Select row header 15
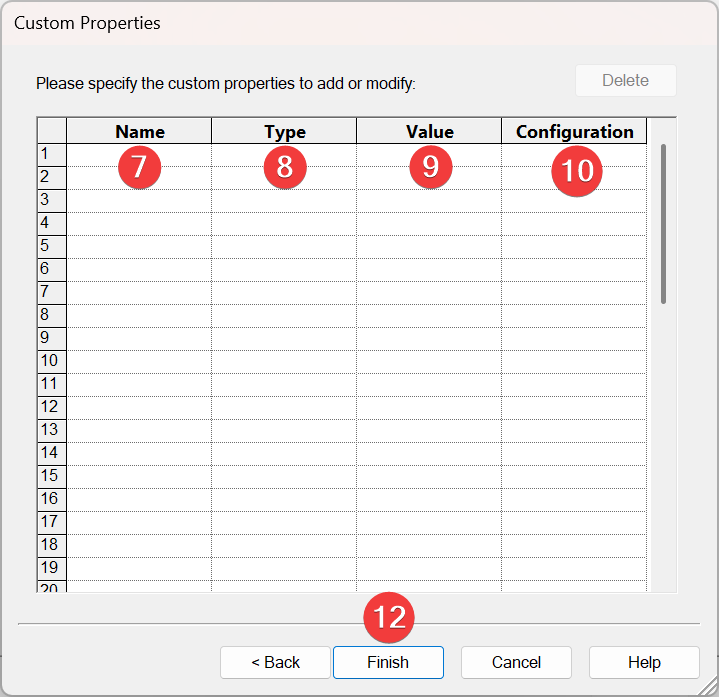The width and height of the screenshot is (719, 697). tap(52, 477)
